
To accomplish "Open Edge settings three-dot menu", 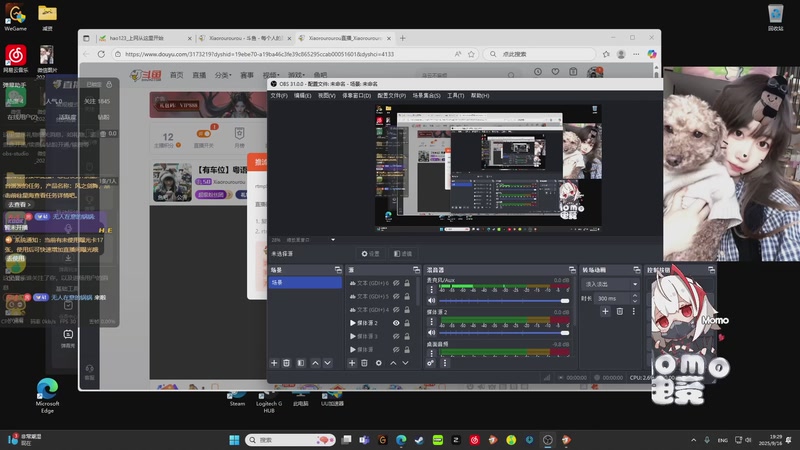I will (636, 54).
